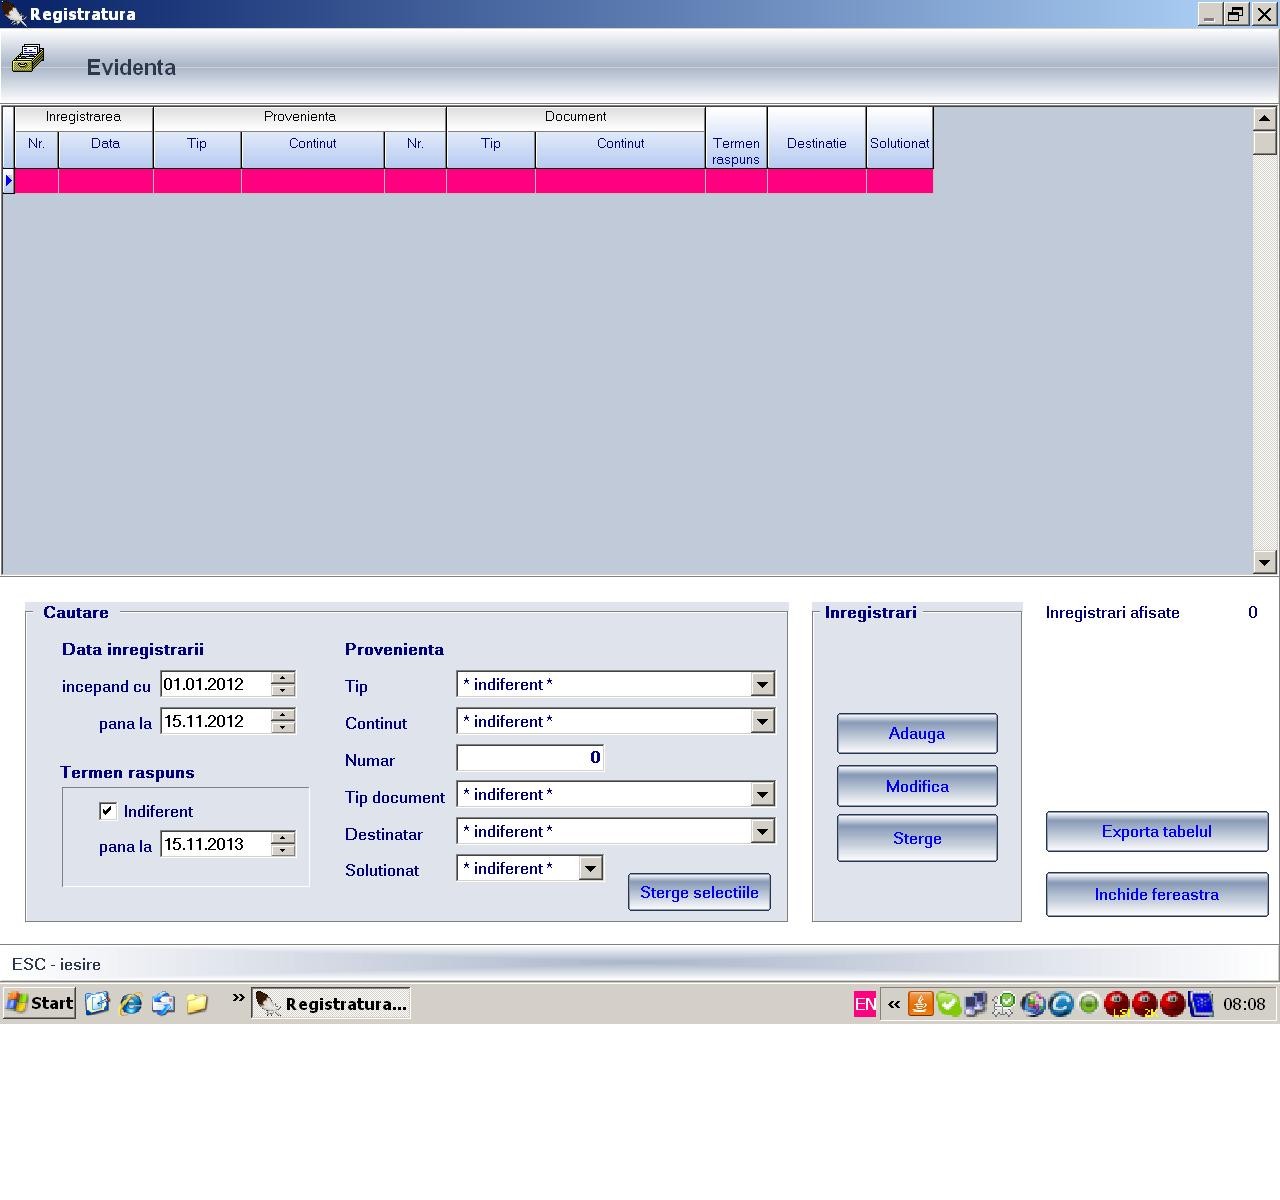Screen dimensions: 1280x1200
Task: Click the Destinatie column header
Action: pos(816,143)
